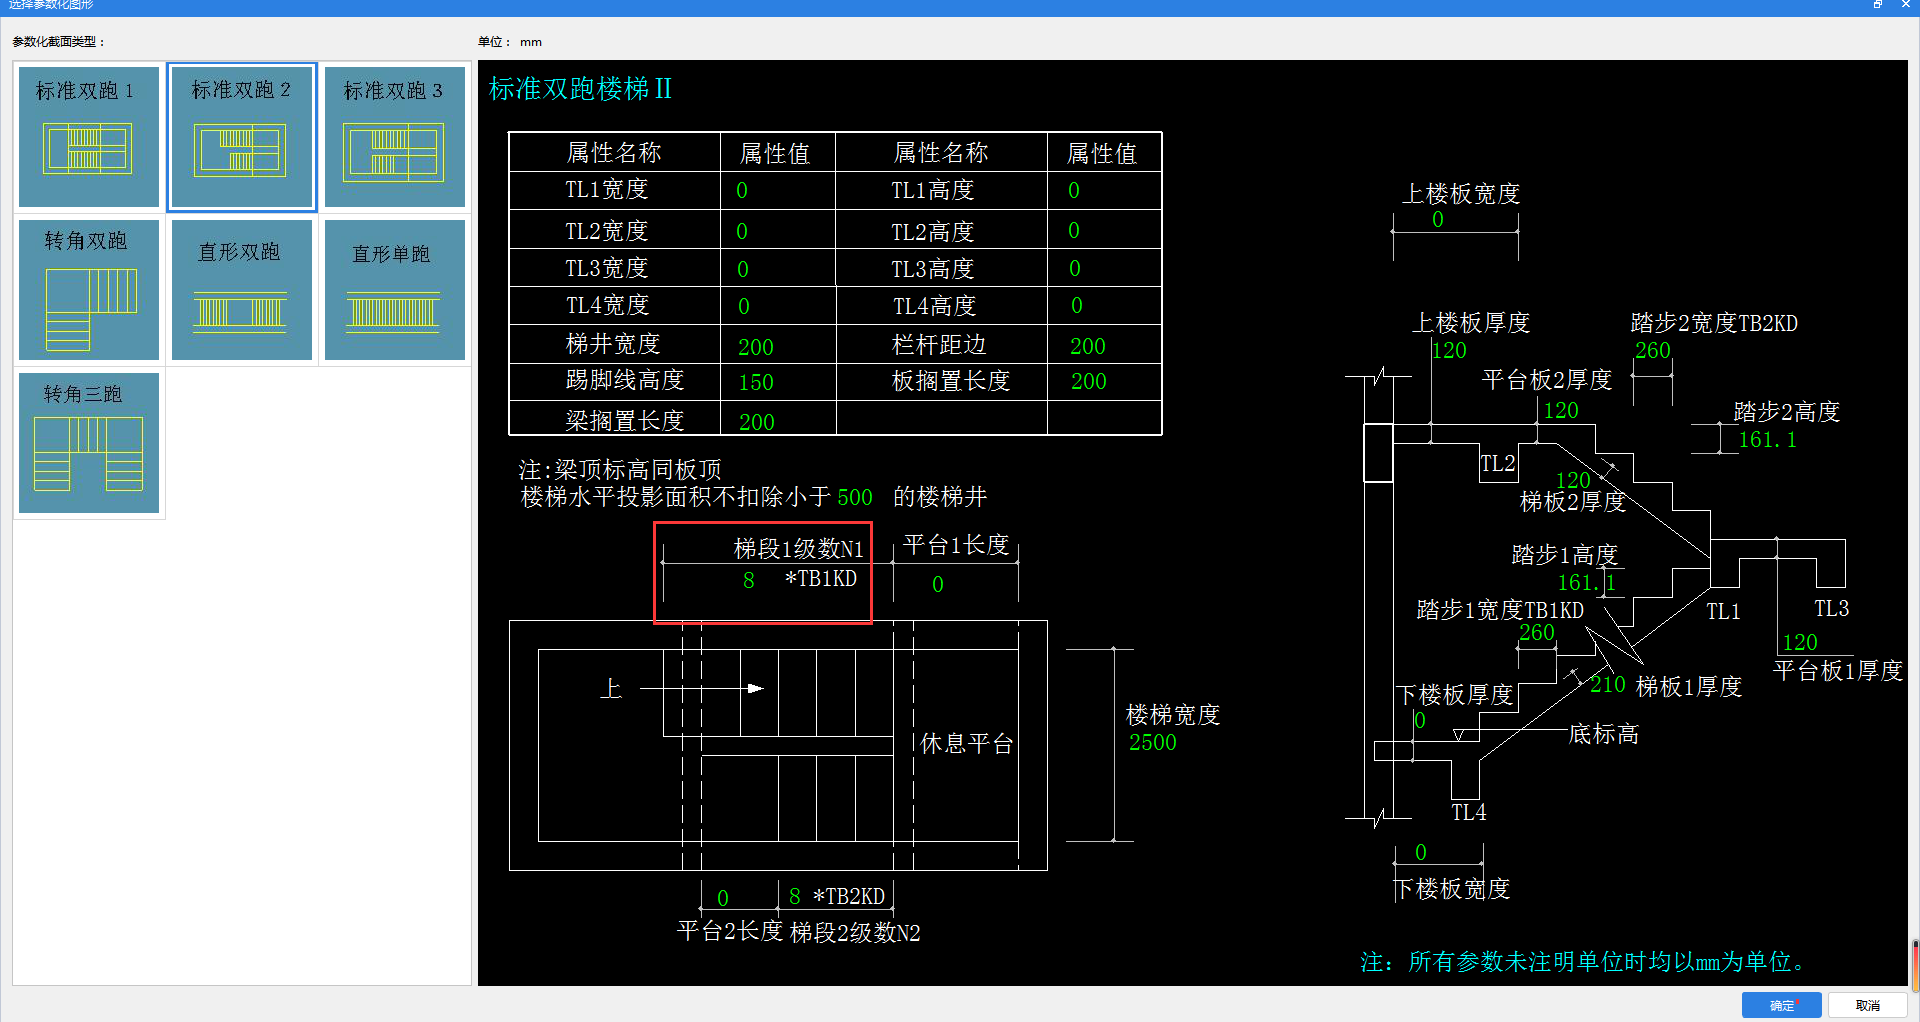Edit the 踏步1宽度TB1KD value 260

click(x=1537, y=632)
